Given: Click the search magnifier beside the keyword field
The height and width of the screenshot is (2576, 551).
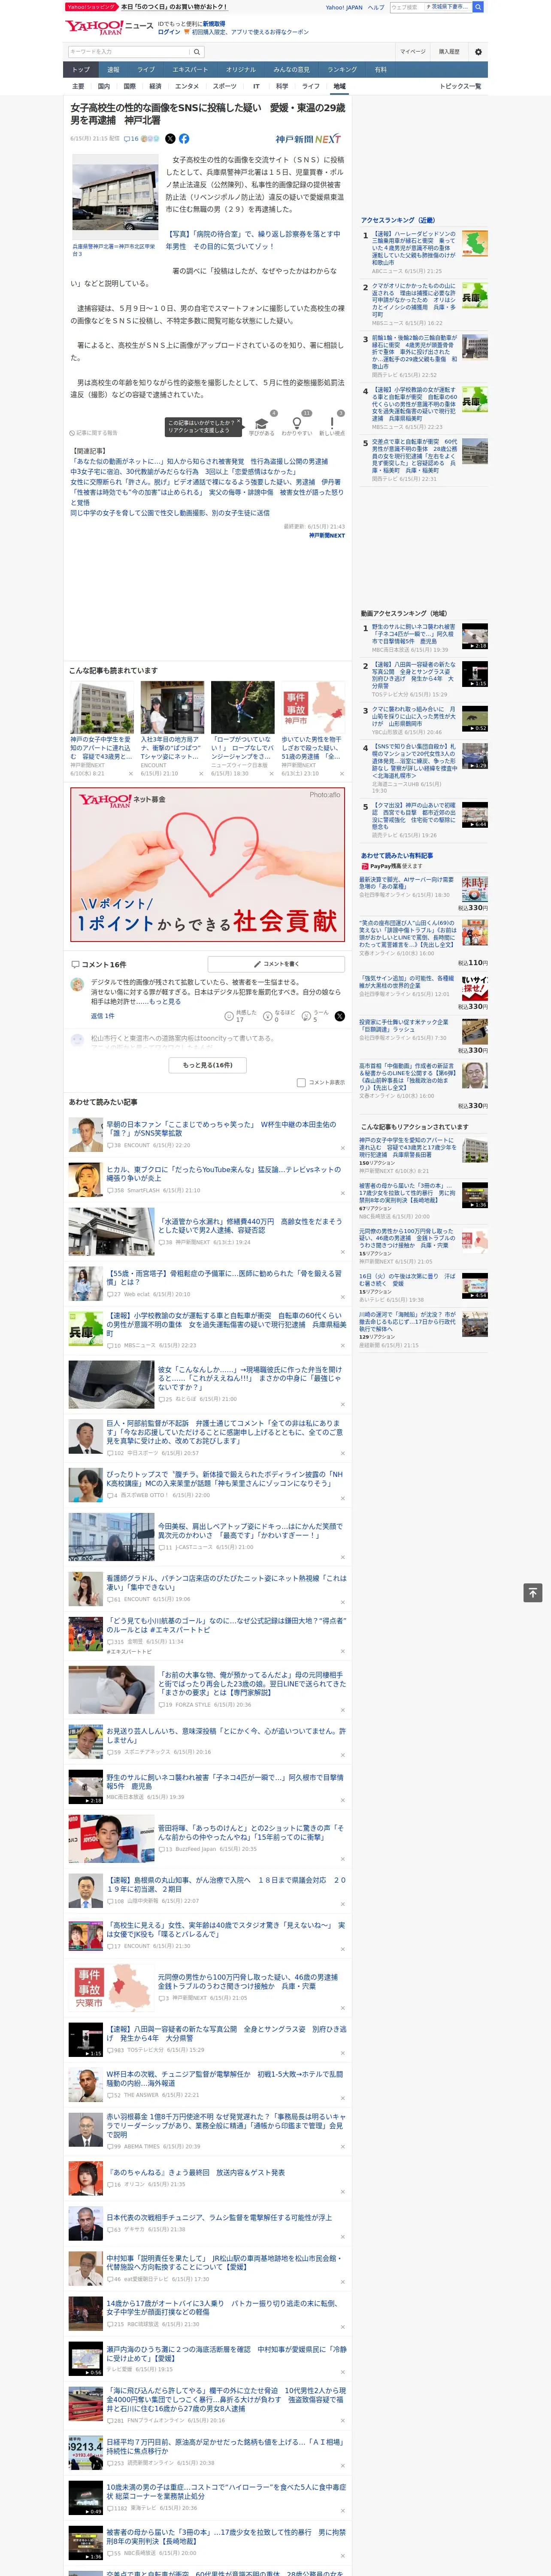Looking at the screenshot, I should 197,52.
